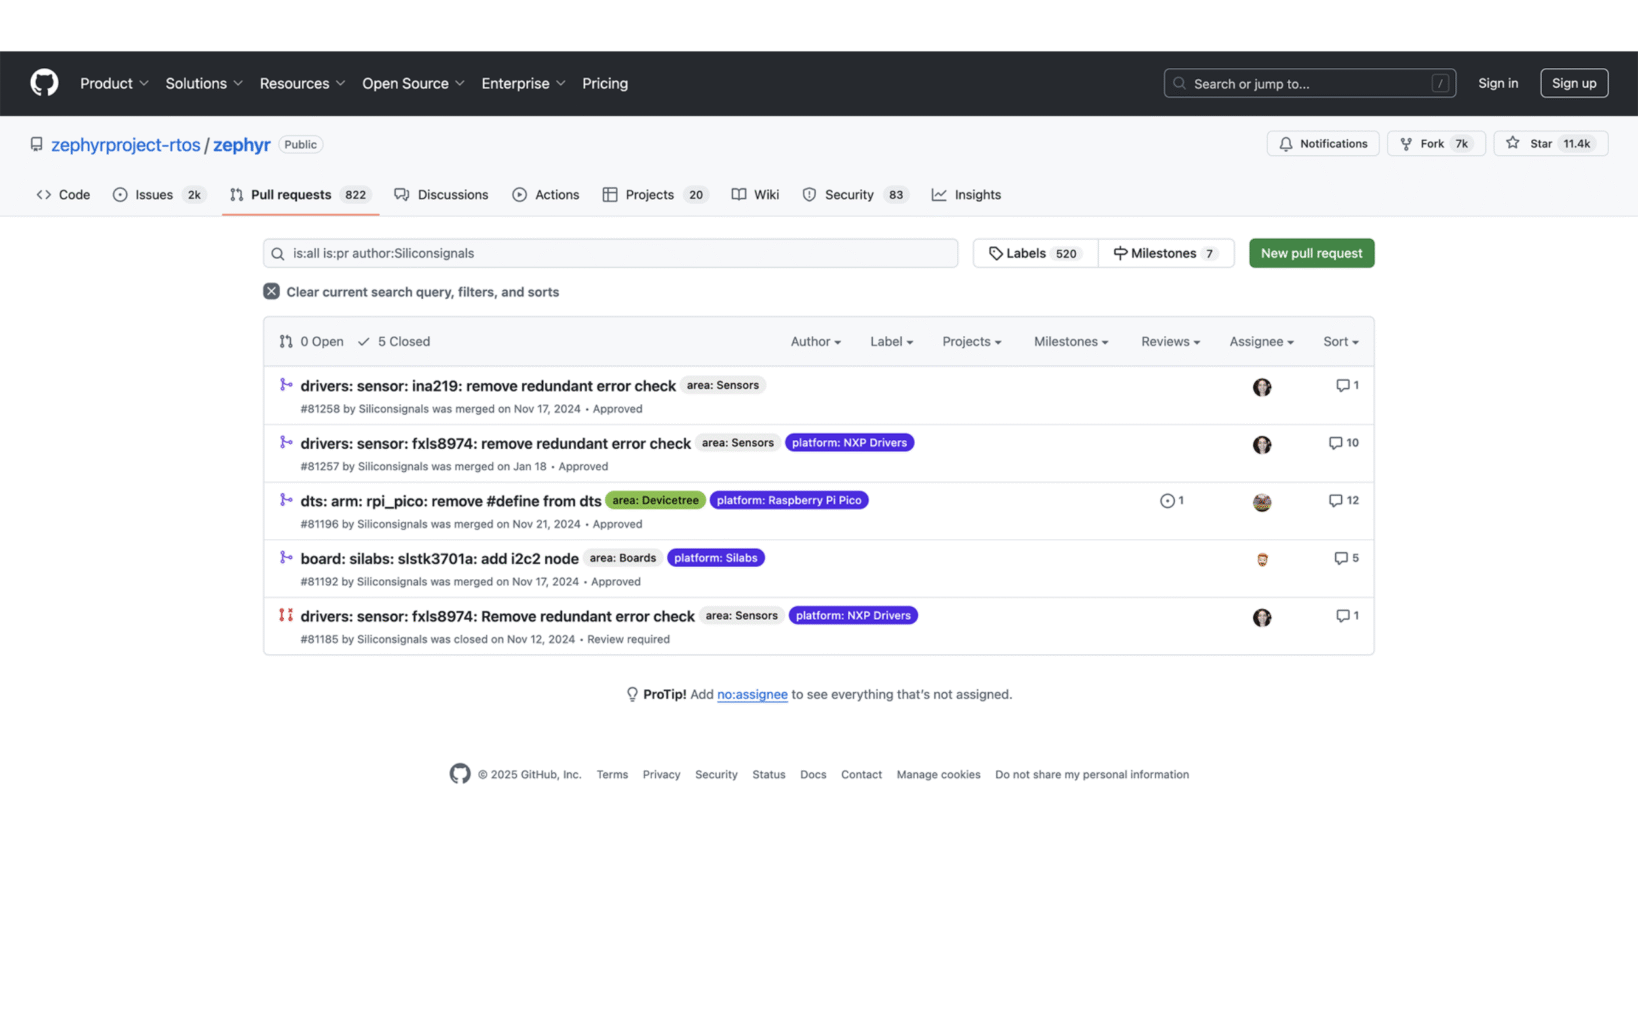This screenshot has width=1638, height=1024.
Task: Click the 'platform: Silabs' label
Action: (x=716, y=558)
